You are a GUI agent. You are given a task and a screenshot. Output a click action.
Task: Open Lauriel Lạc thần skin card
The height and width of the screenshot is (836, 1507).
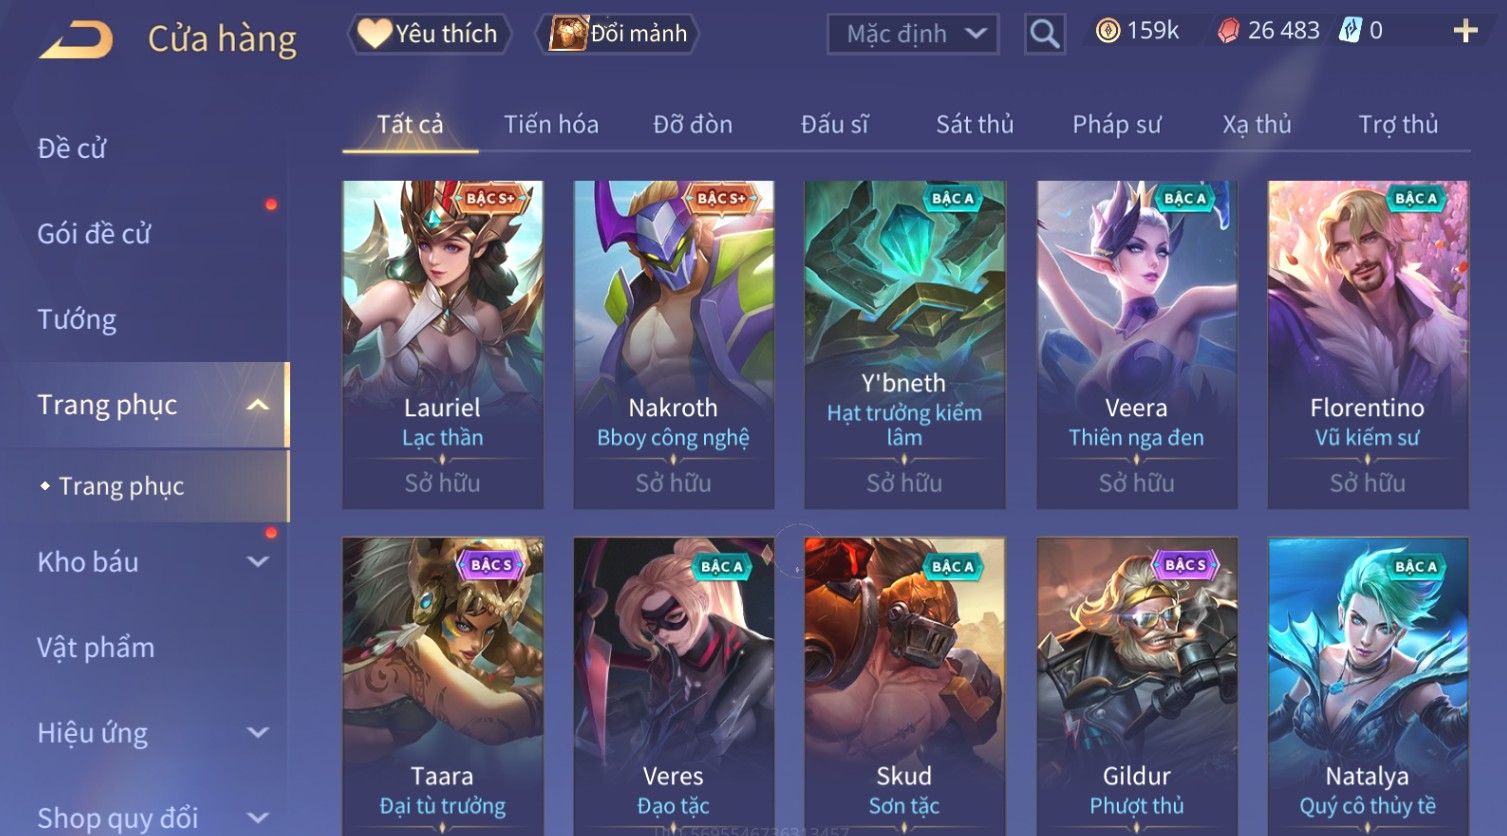pos(443,345)
